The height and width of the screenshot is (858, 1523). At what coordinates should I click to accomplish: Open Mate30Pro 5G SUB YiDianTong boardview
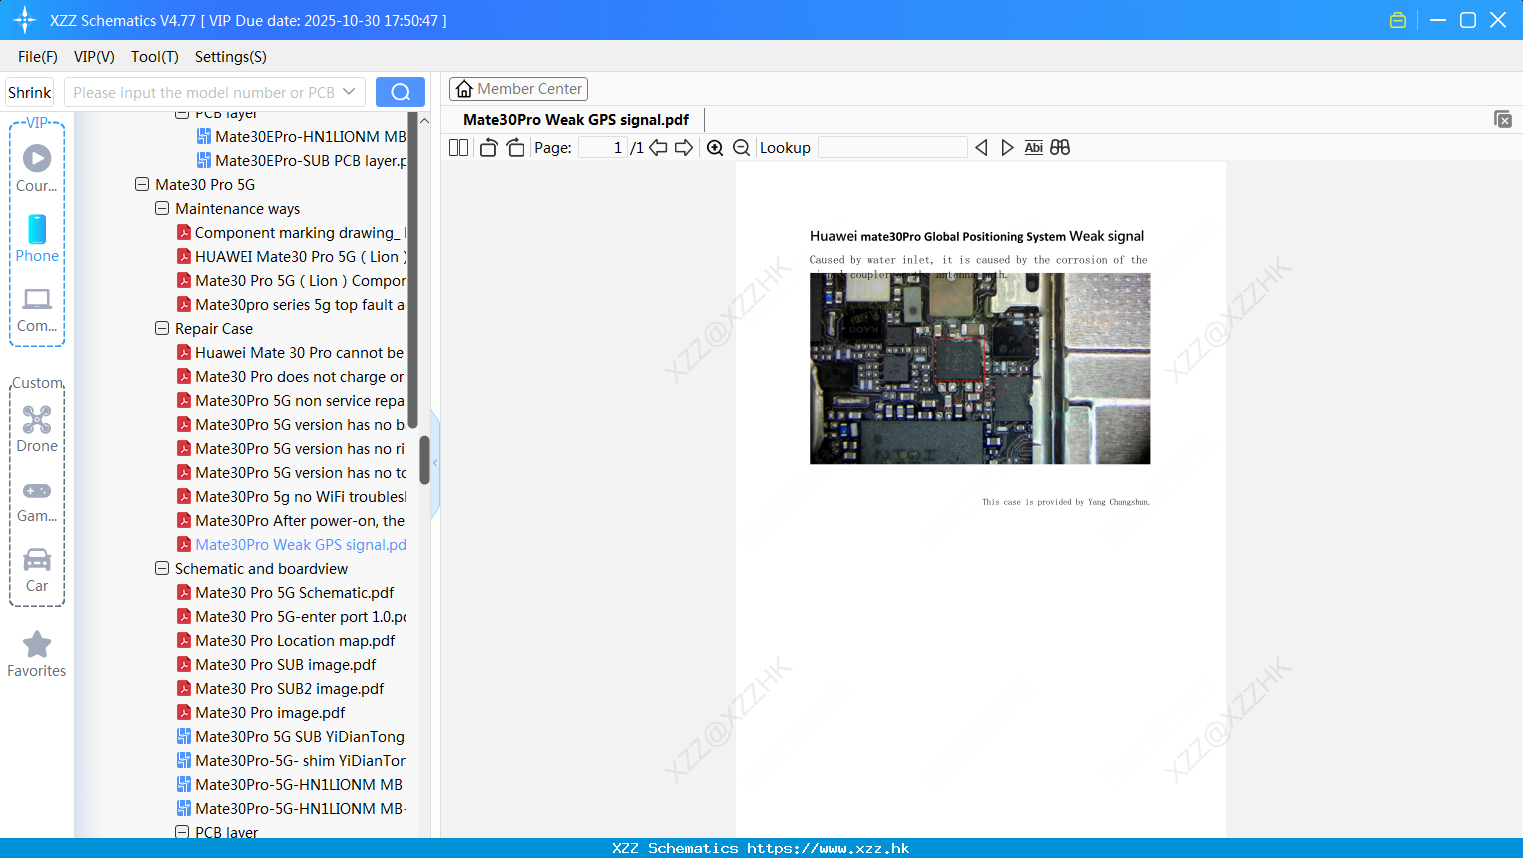click(291, 736)
